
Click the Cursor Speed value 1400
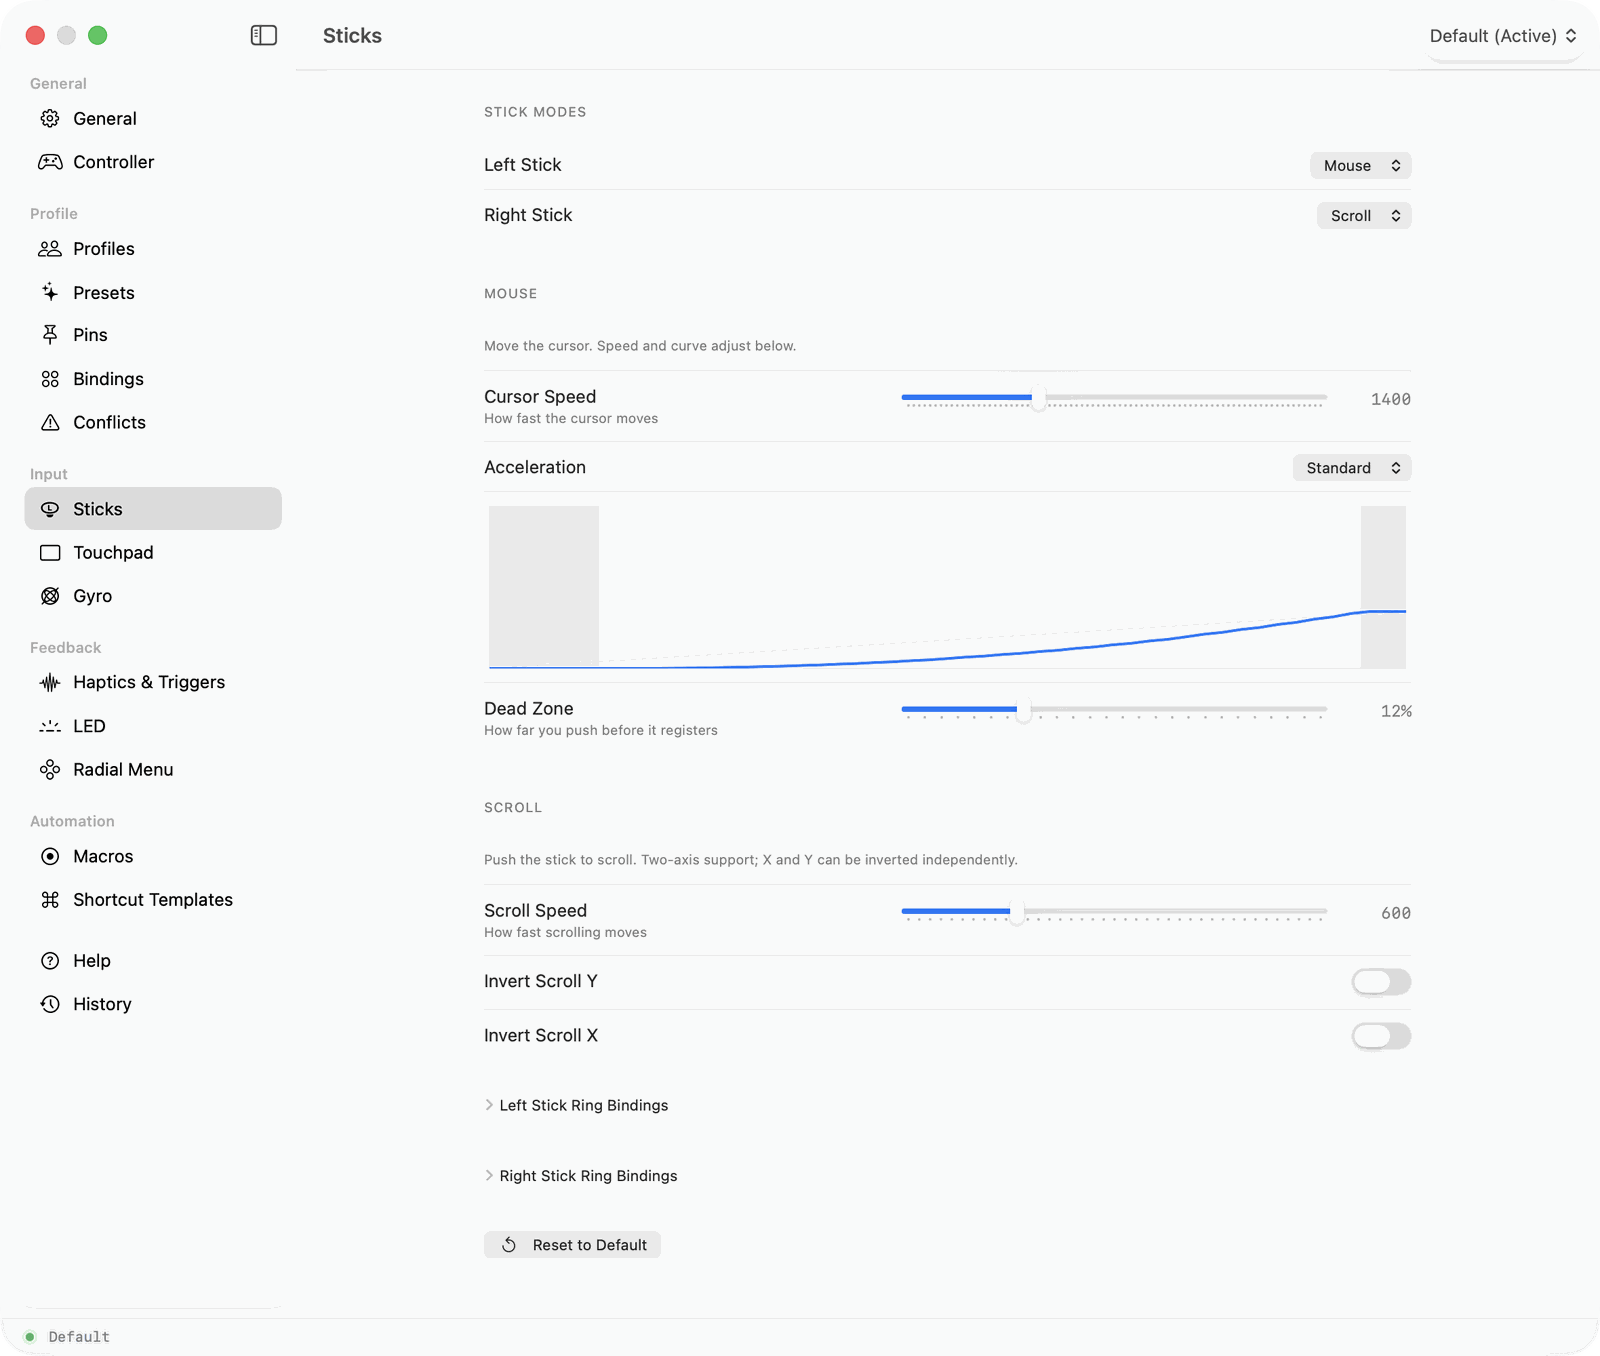pyautogui.click(x=1391, y=399)
